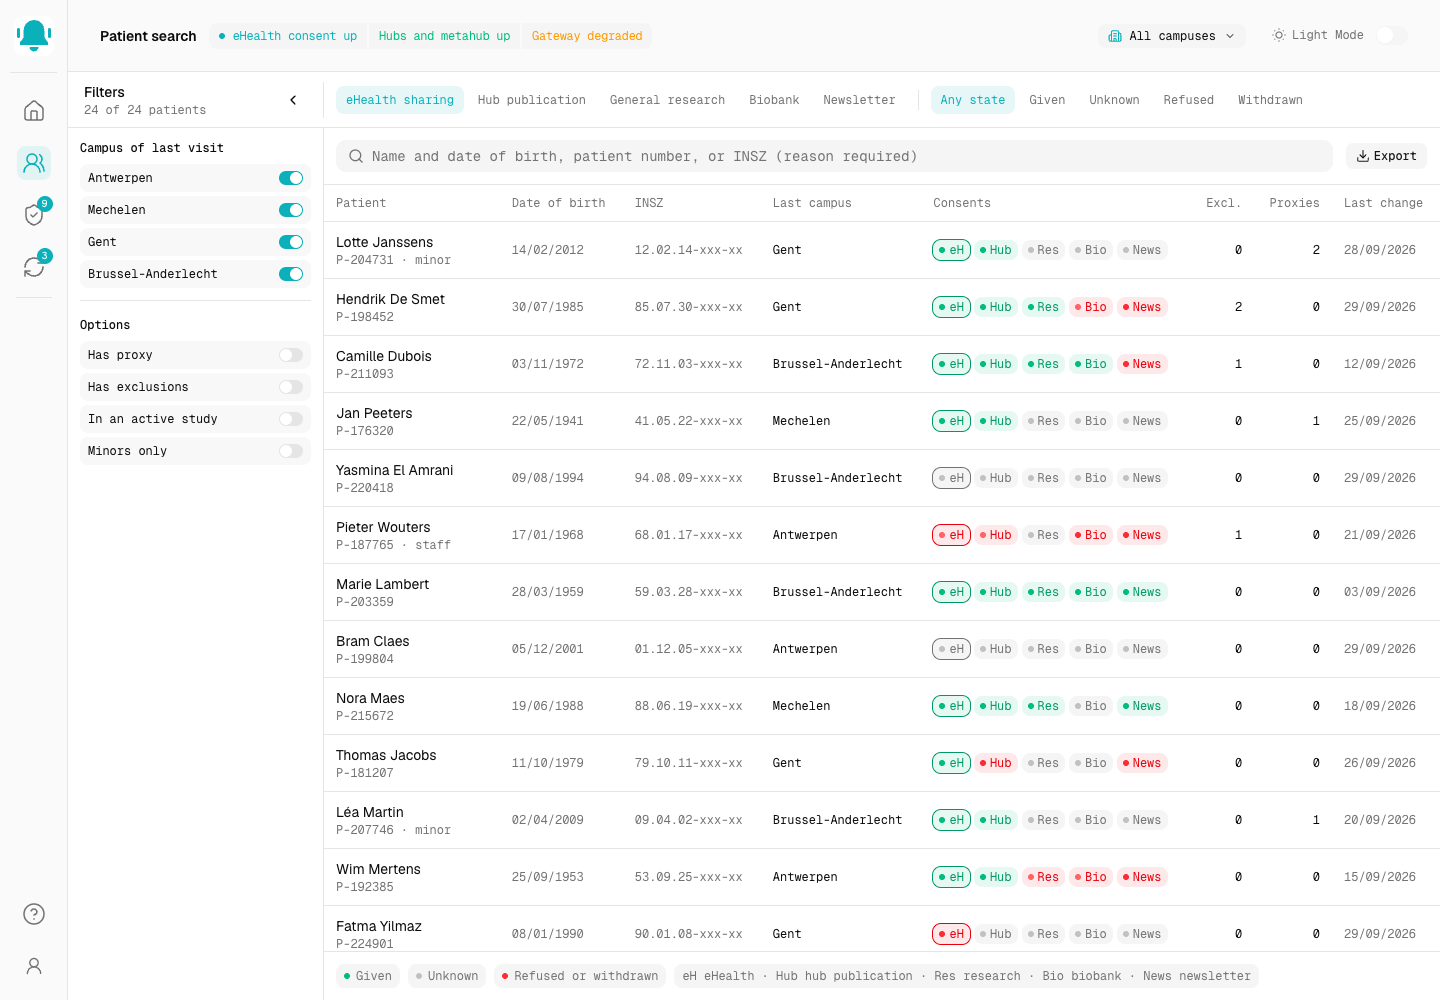The width and height of the screenshot is (1440, 1000).
Task: Toggle the Light Mode switch
Action: 1391,35
